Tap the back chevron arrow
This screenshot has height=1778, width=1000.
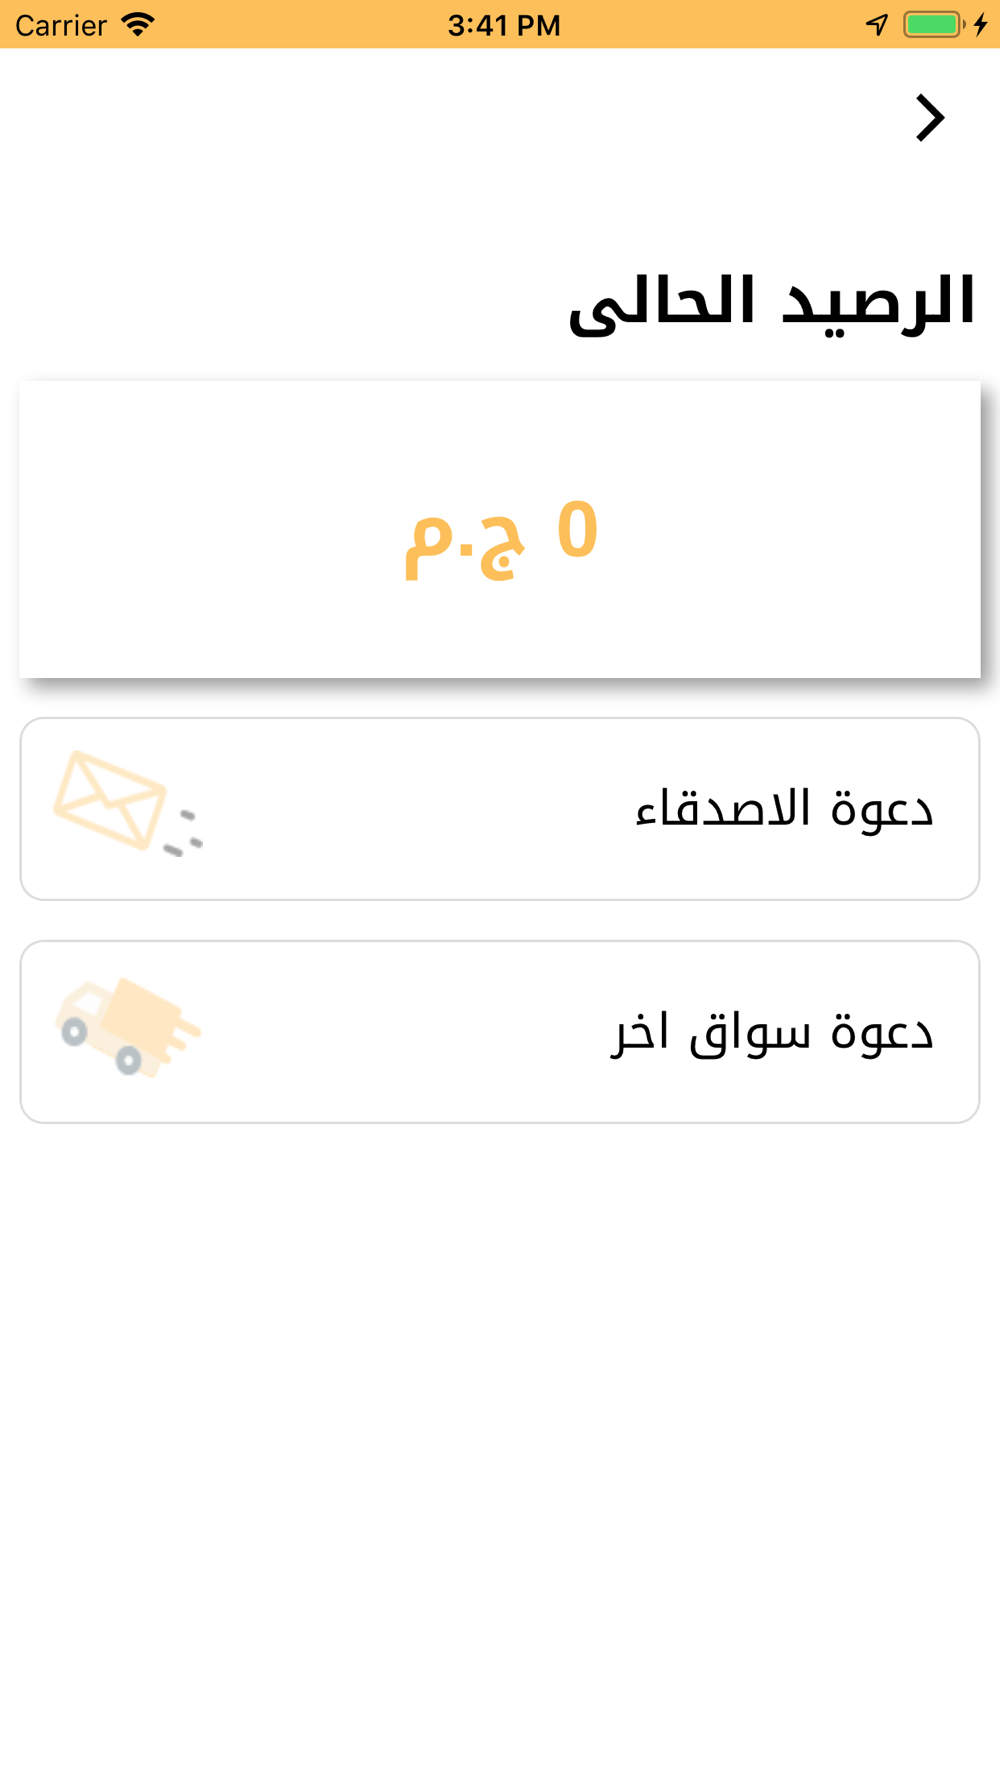(x=930, y=118)
